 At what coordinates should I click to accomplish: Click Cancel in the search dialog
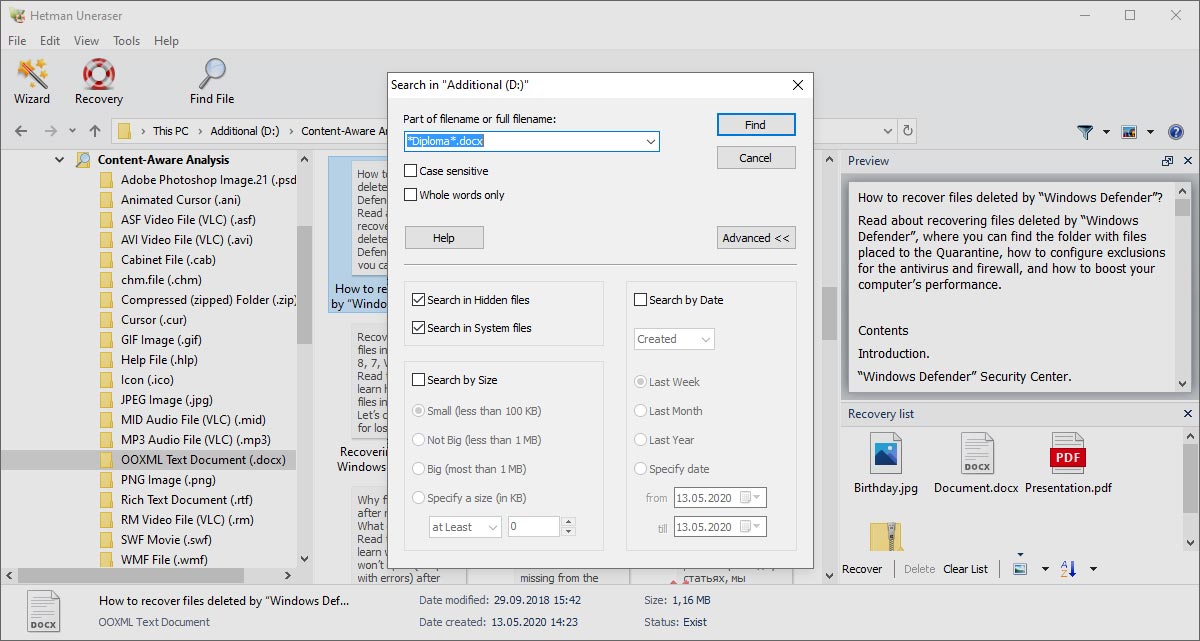point(756,158)
